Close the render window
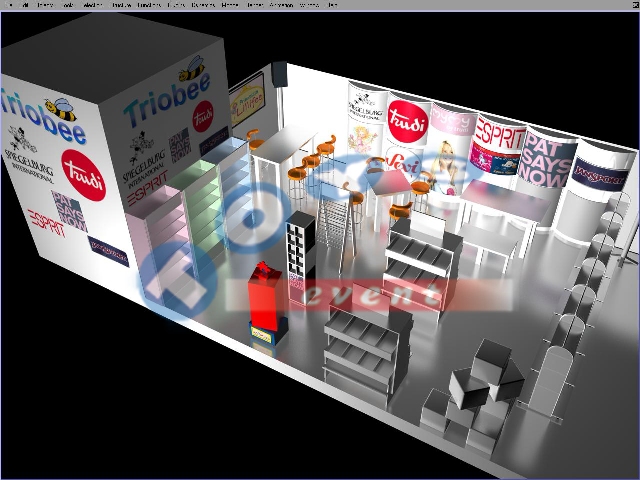This screenshot has height=480, width=640. [x=635, y=4]
